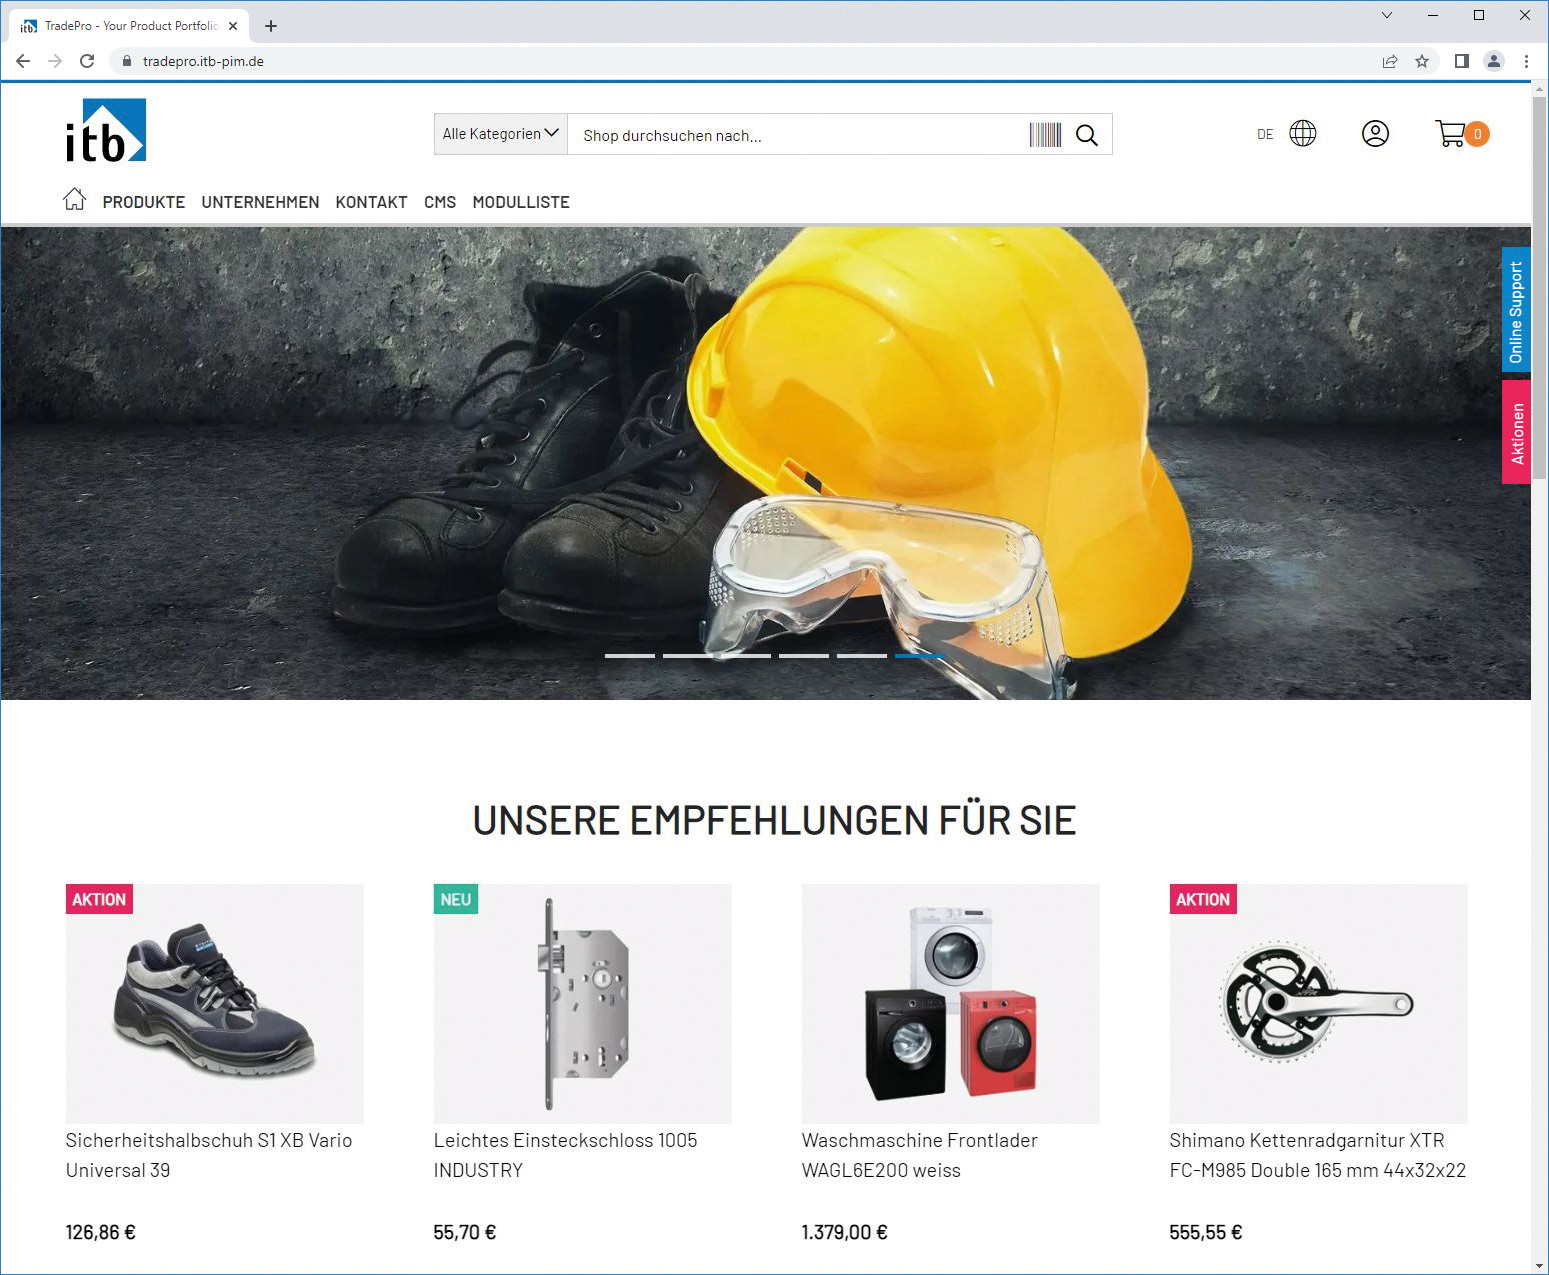Open the KONTAKT menu
This screenshot has height=1275, width=1549.
coord(371,202)
